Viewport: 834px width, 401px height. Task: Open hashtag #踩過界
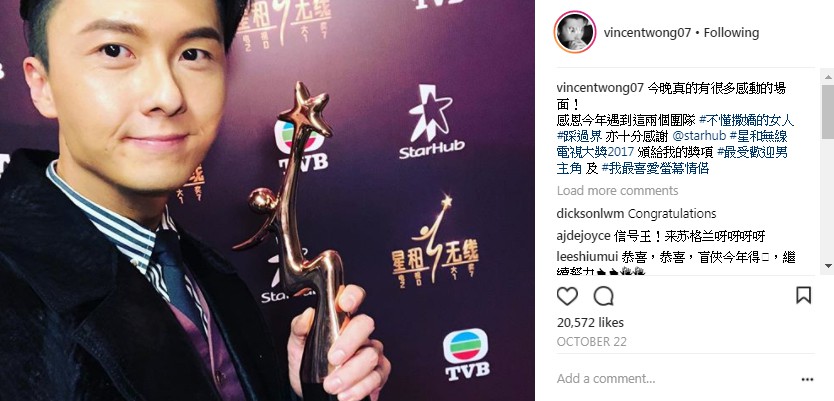(580, 136)
